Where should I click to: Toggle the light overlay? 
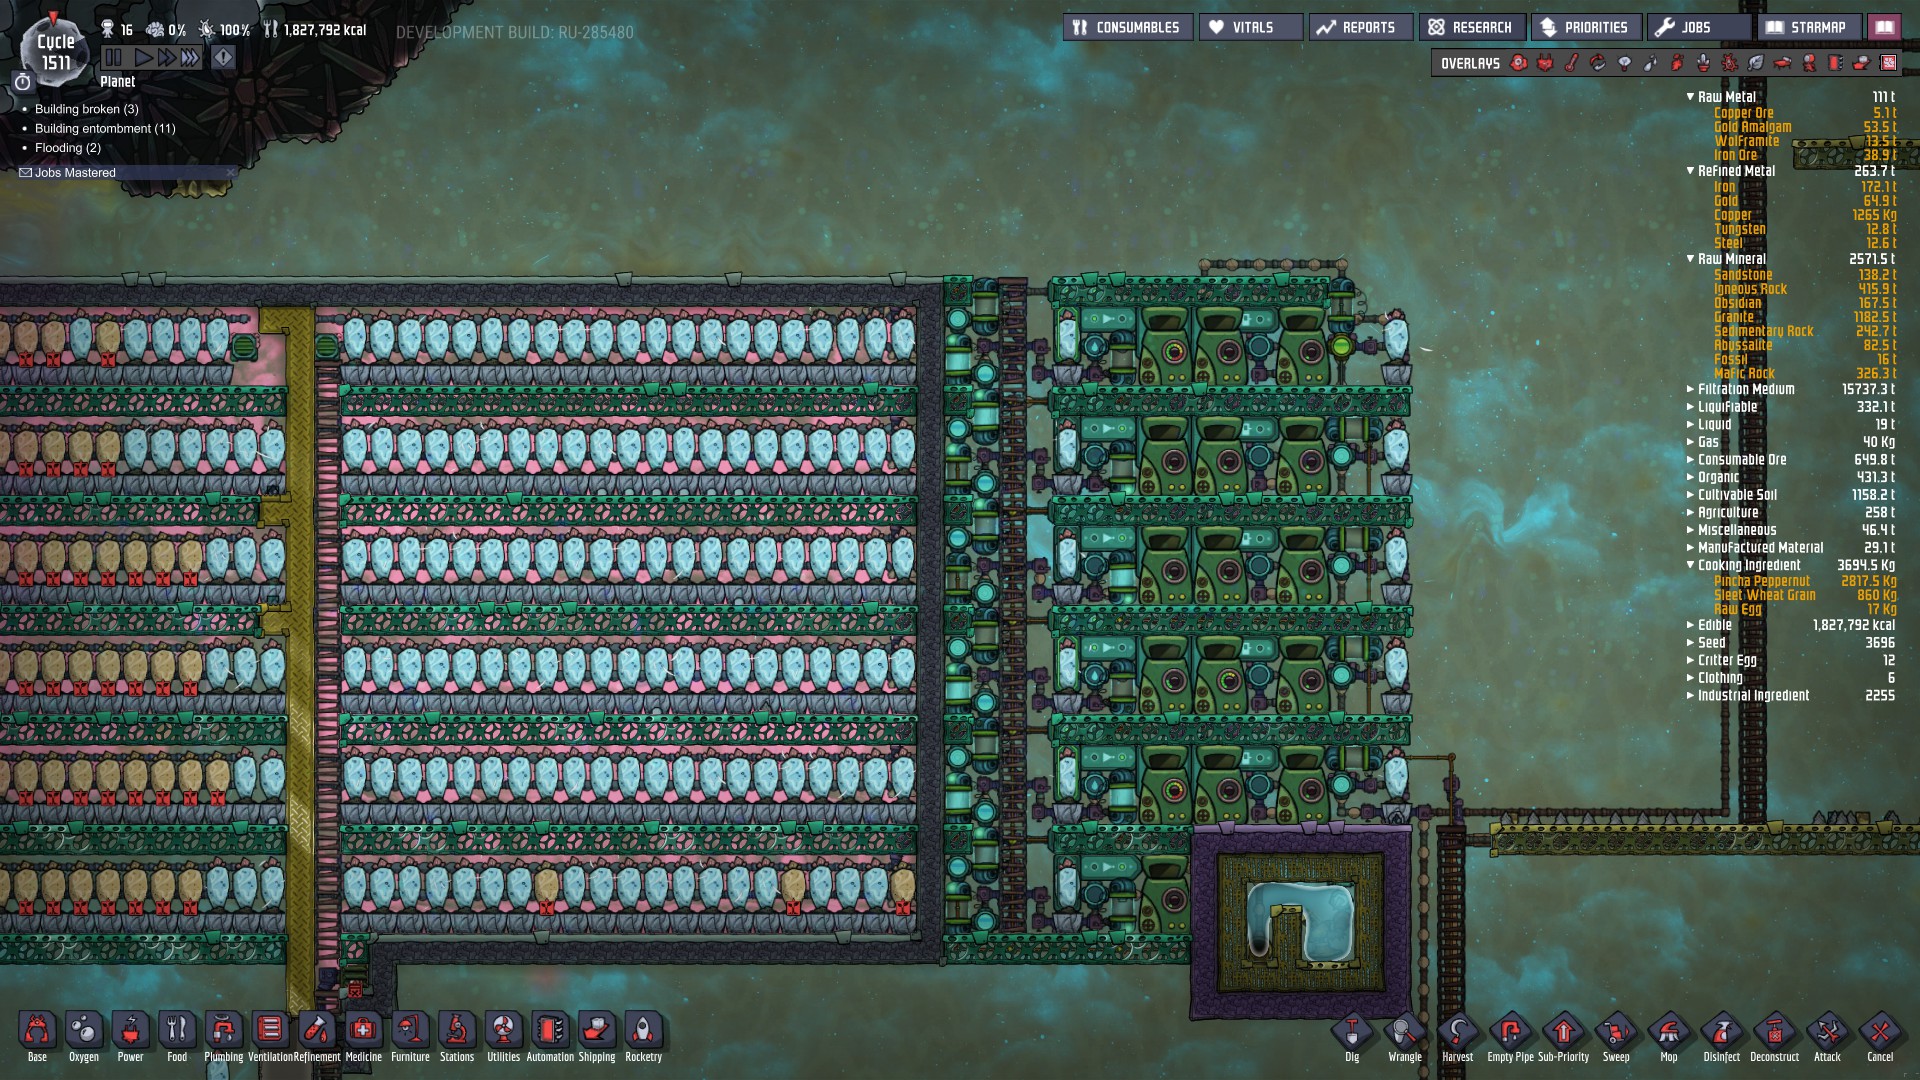[x=1624, y=63]
